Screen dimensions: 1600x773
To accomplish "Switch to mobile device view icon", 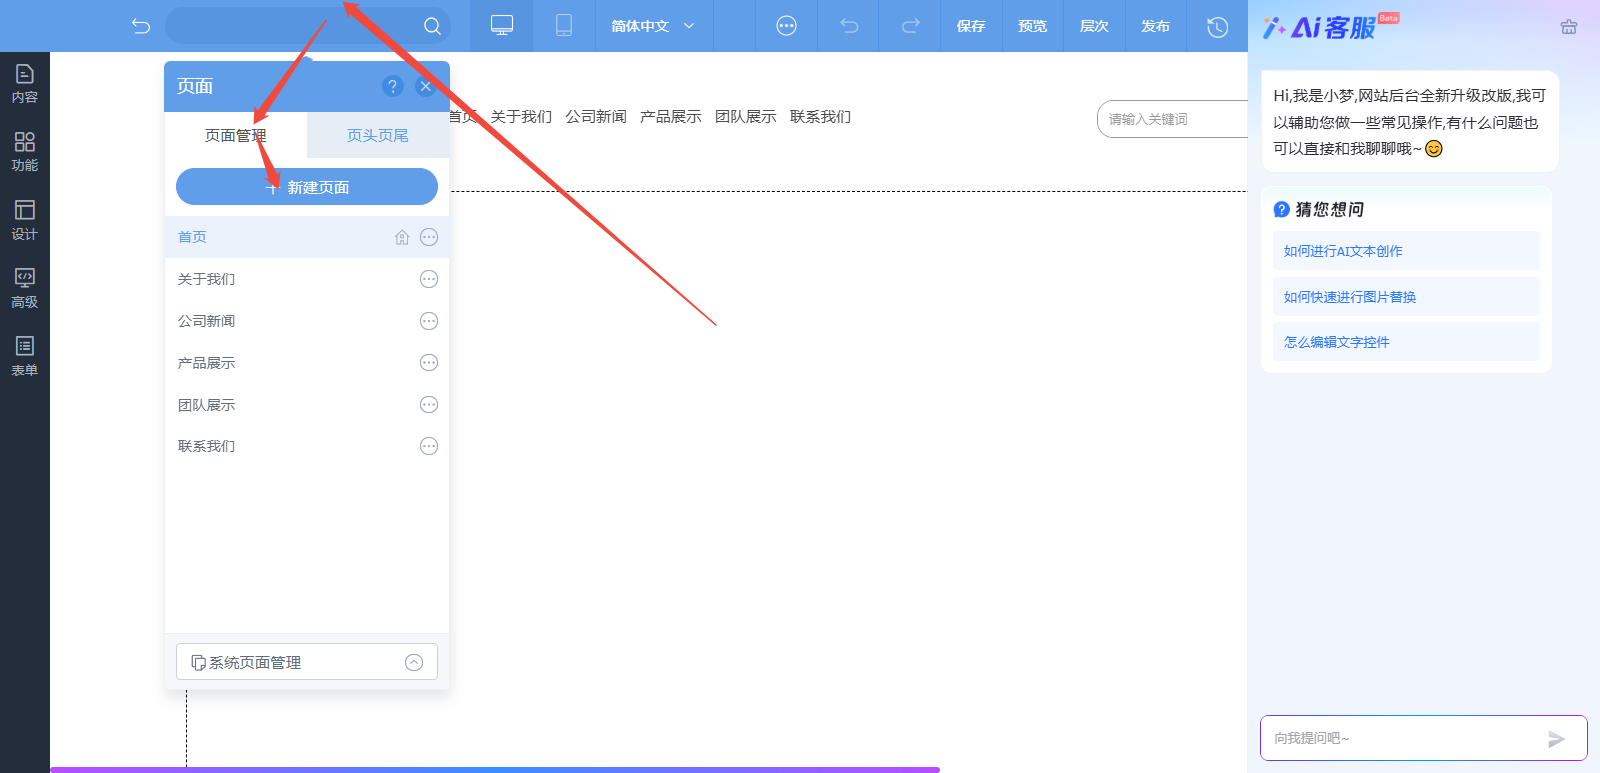I will 564,26.
